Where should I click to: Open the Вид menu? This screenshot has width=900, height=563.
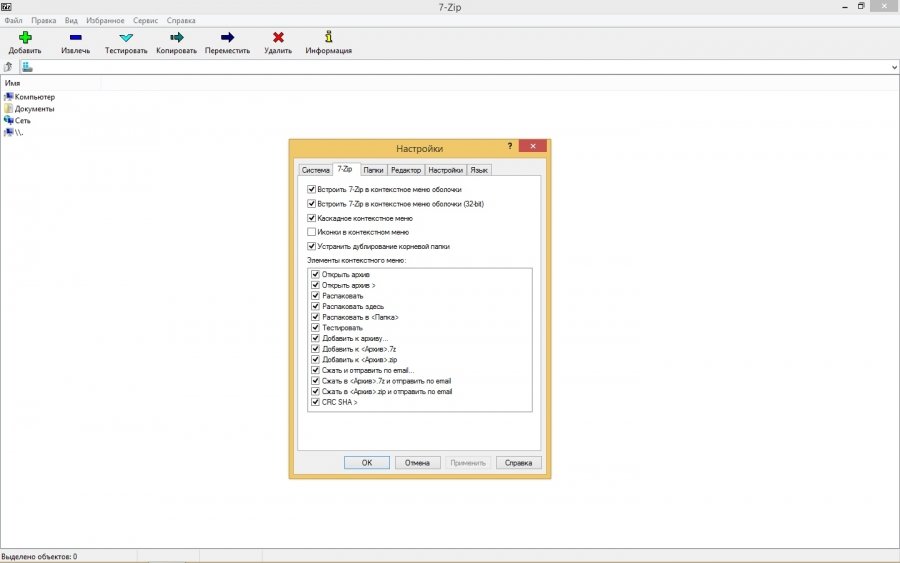[x=71, y=20]
